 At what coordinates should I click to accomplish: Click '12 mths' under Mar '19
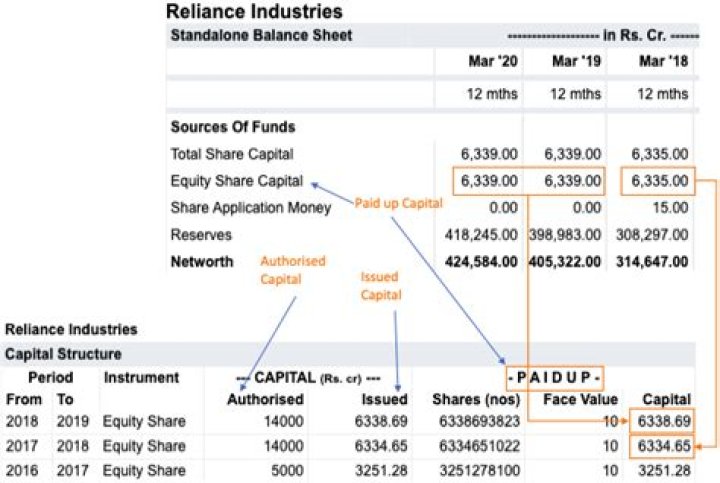coord(575,94)
